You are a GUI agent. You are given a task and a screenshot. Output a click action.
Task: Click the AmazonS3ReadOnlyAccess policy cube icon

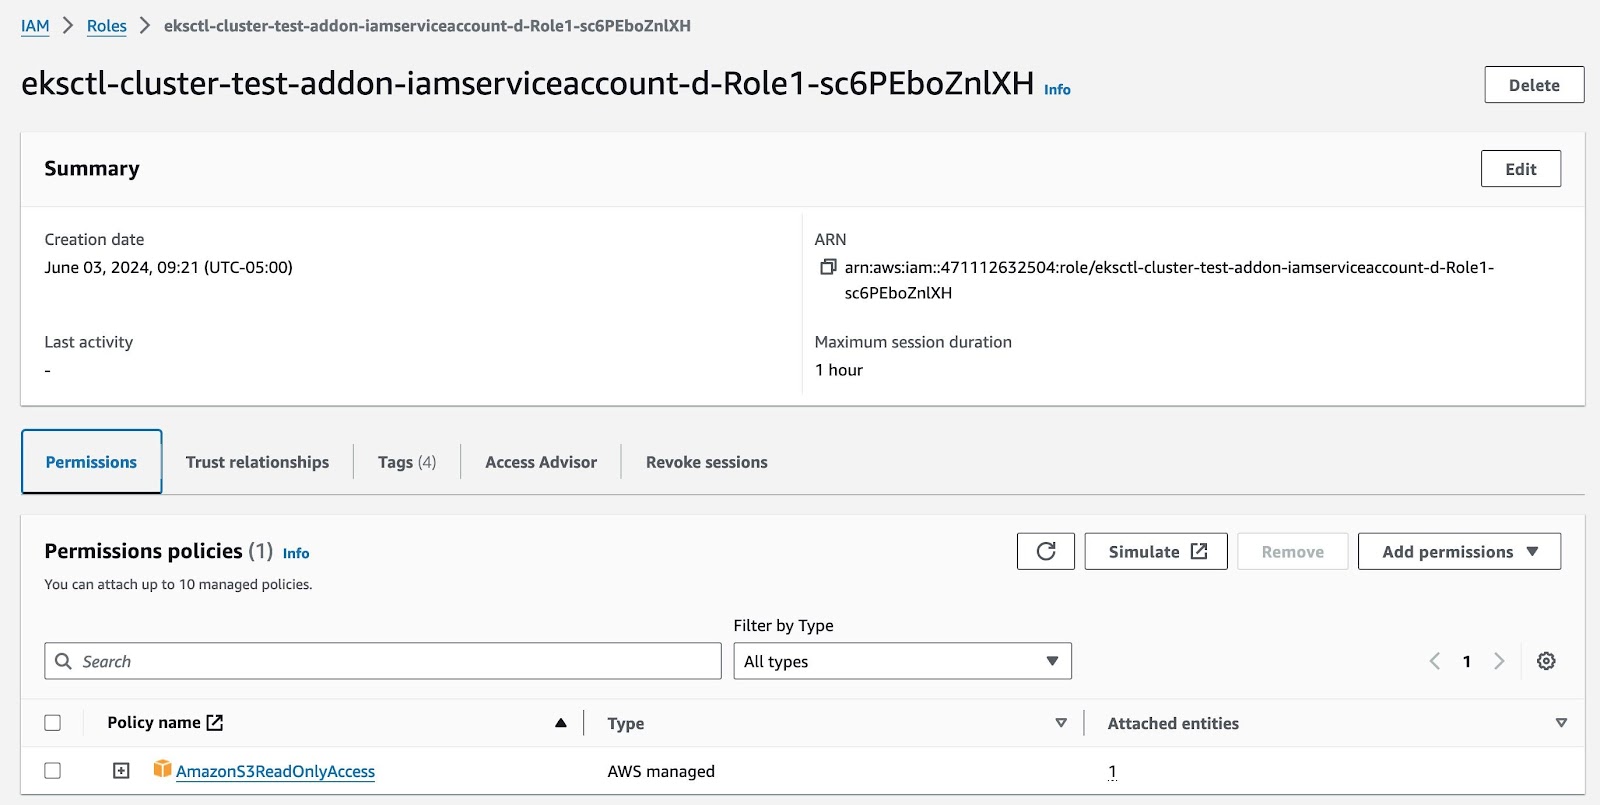point(162,769)
